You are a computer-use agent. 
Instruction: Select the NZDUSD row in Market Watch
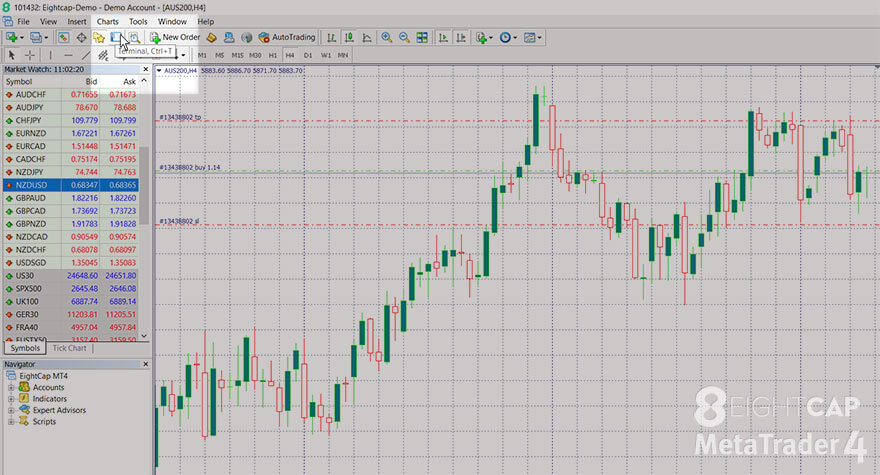(71, 185)
